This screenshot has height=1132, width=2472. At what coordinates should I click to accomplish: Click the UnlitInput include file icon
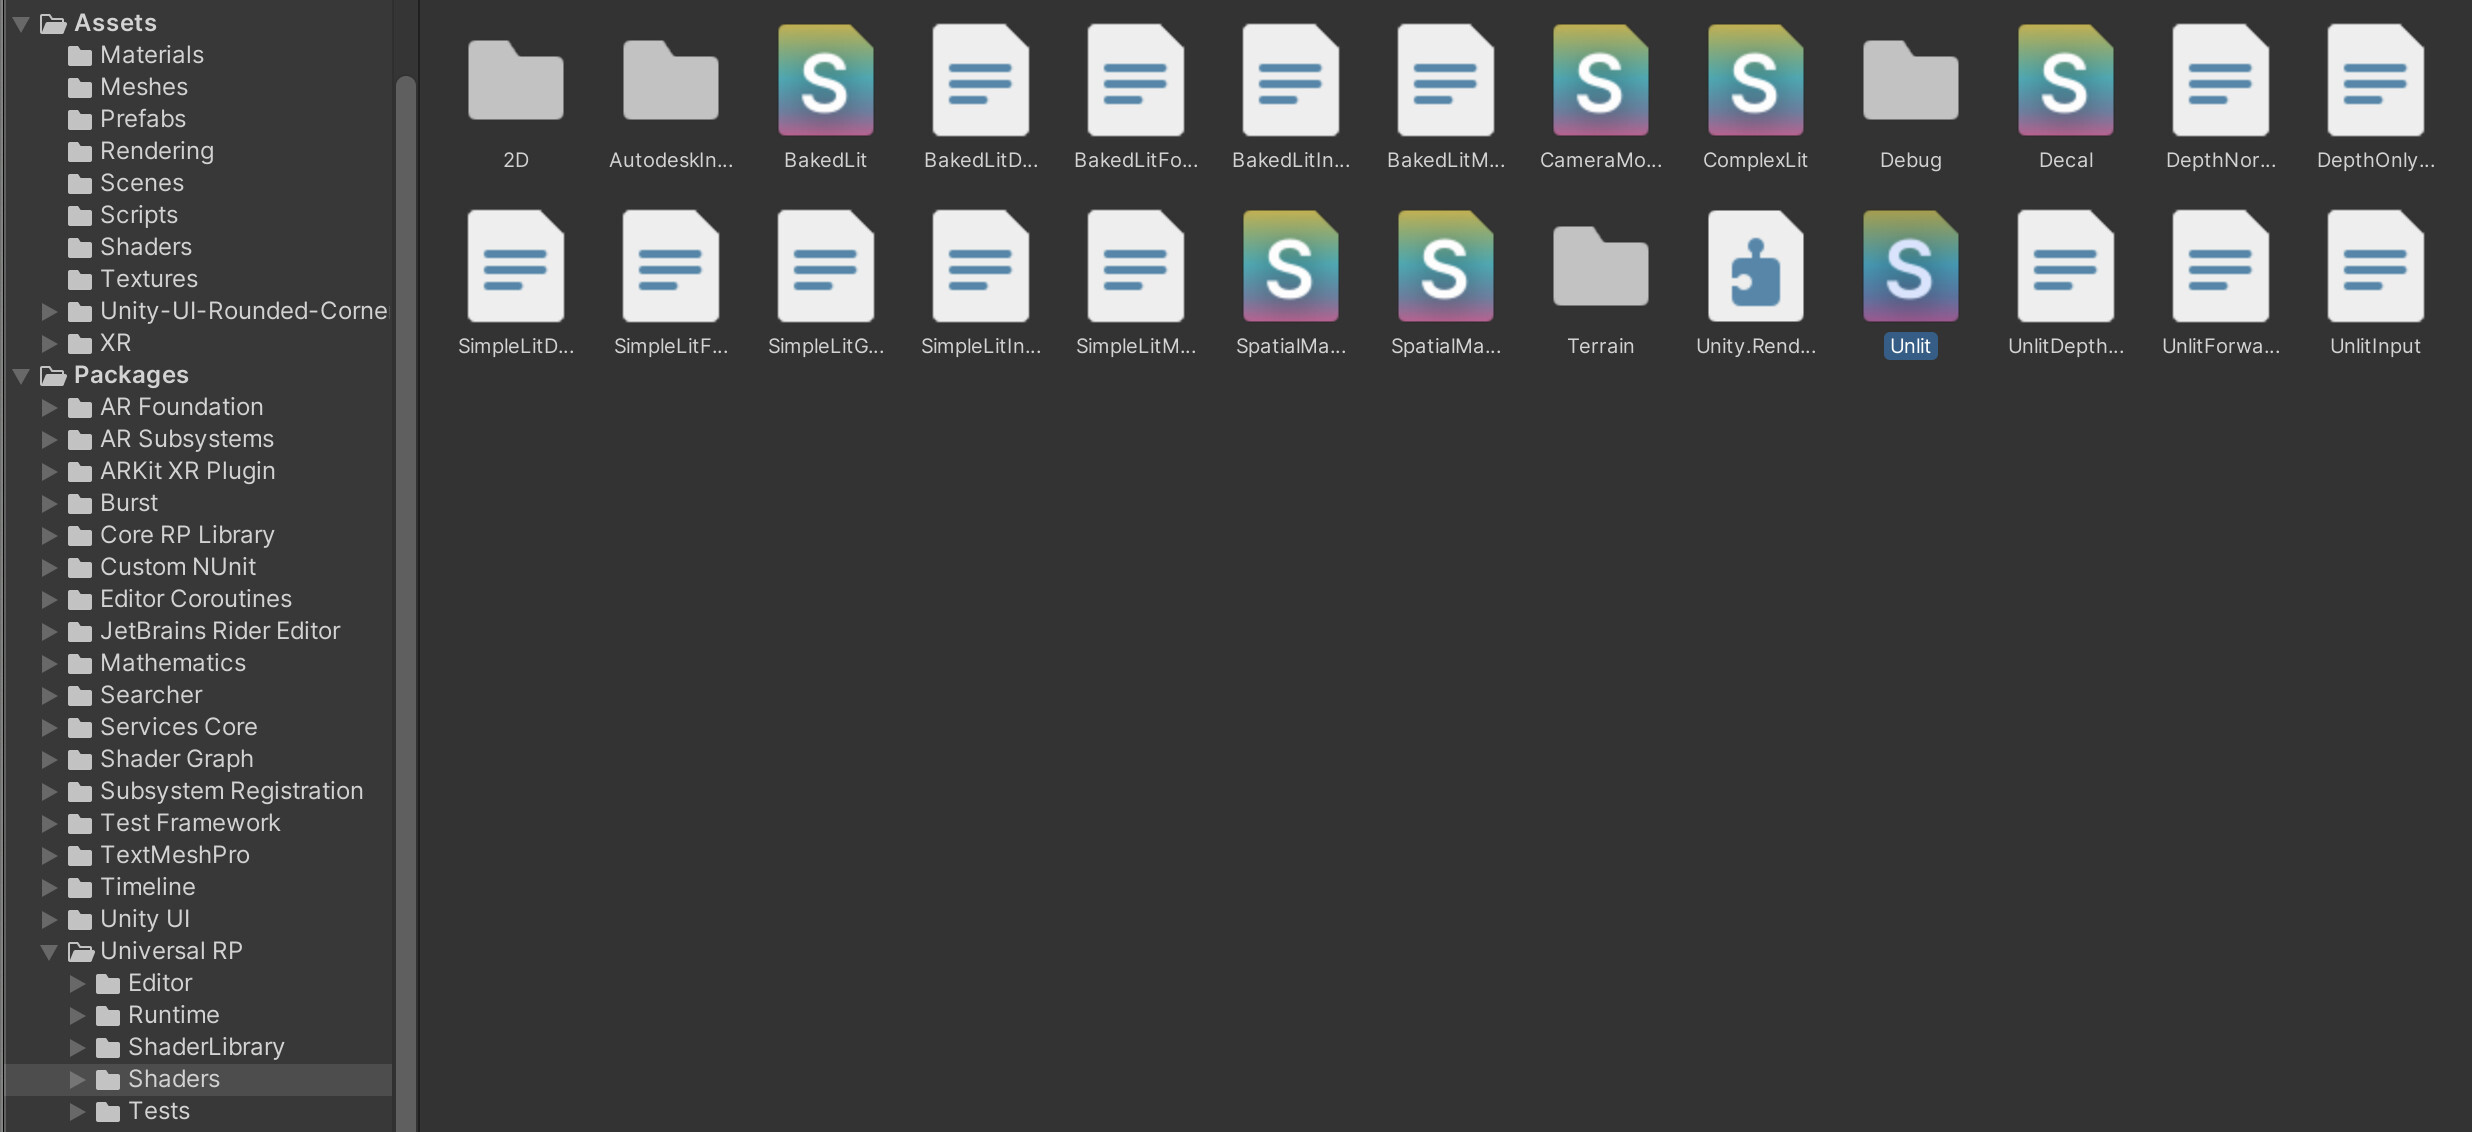[2375, 268]
